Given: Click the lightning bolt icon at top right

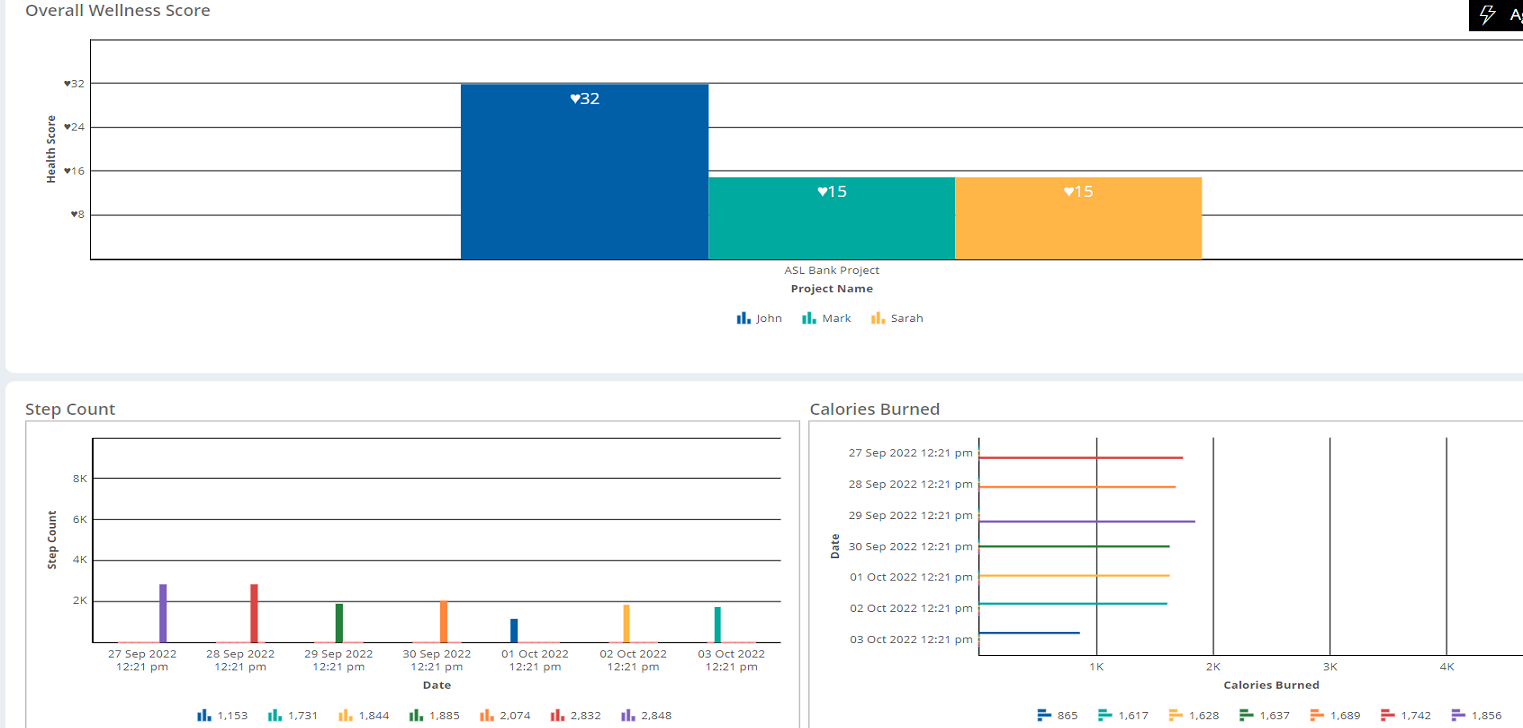Looking at the screenshot, I should coord(1487,14).
